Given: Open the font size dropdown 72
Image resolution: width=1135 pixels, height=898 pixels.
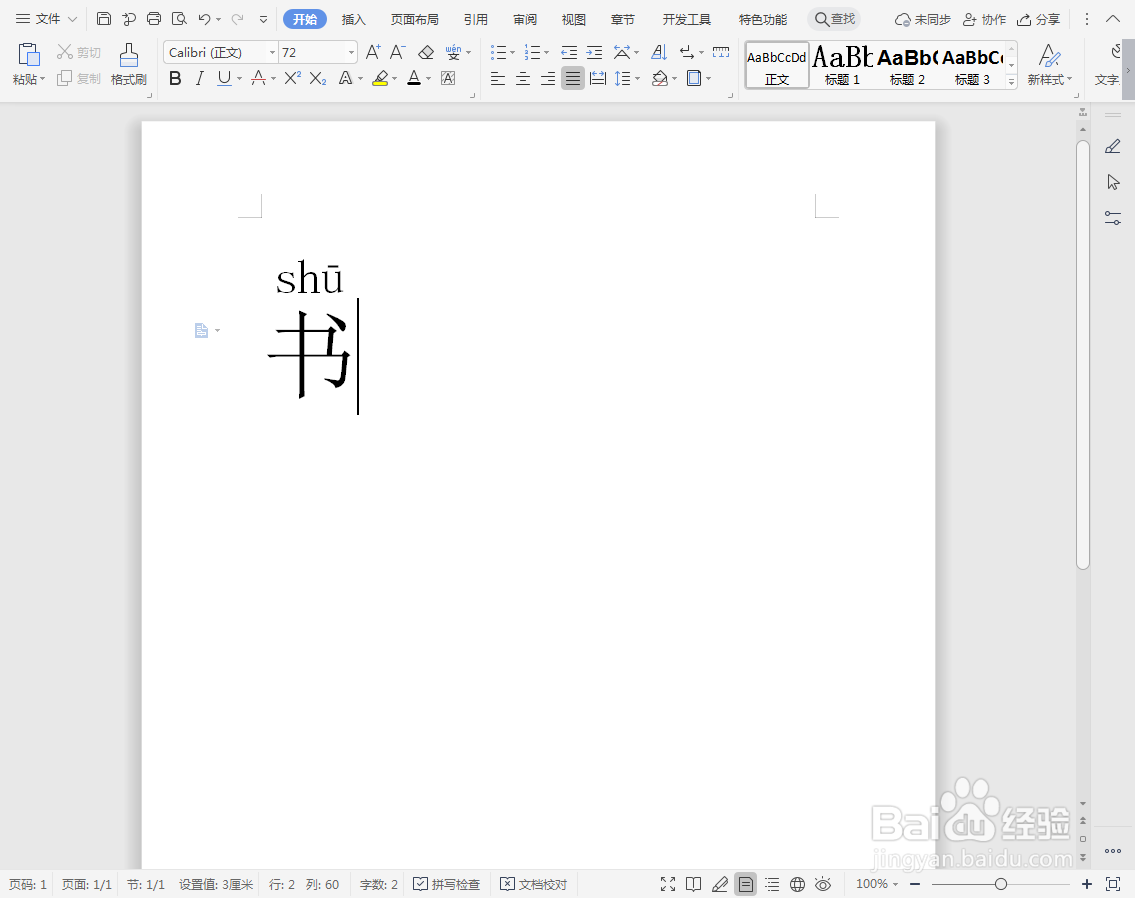Looking at the screenshot, I should pos(352,52).
